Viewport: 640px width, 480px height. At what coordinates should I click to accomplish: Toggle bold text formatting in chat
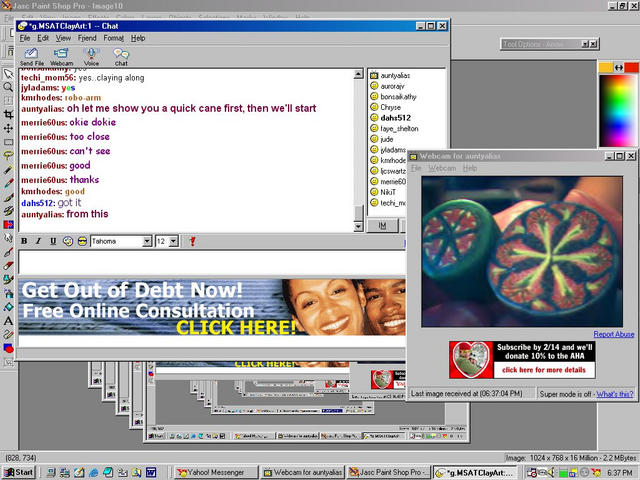[x=24, y=241]
